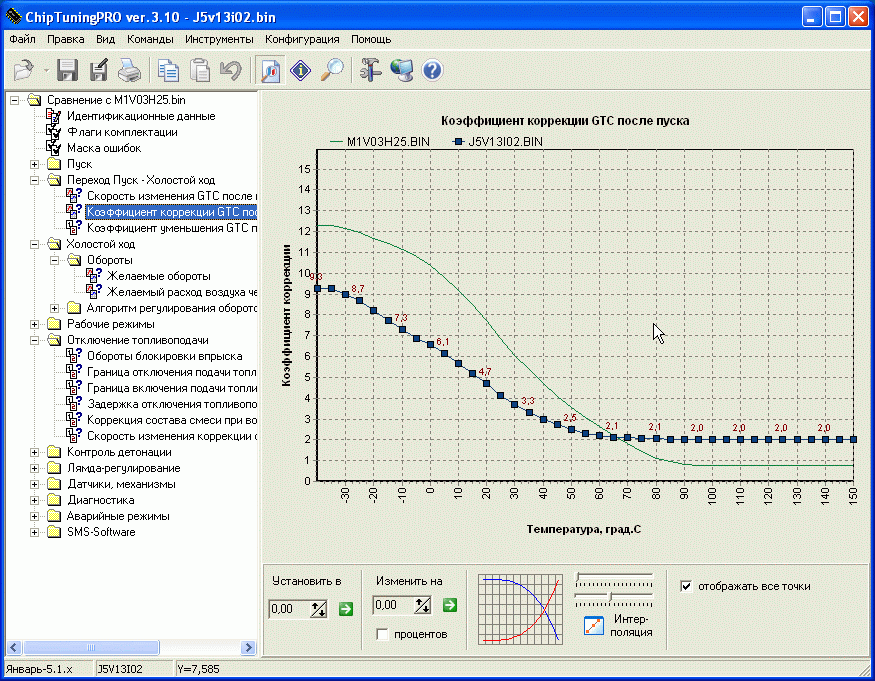Open the Правка menu
The width and height of the screenshot is (875, 681).
click(x=65, y=39)
